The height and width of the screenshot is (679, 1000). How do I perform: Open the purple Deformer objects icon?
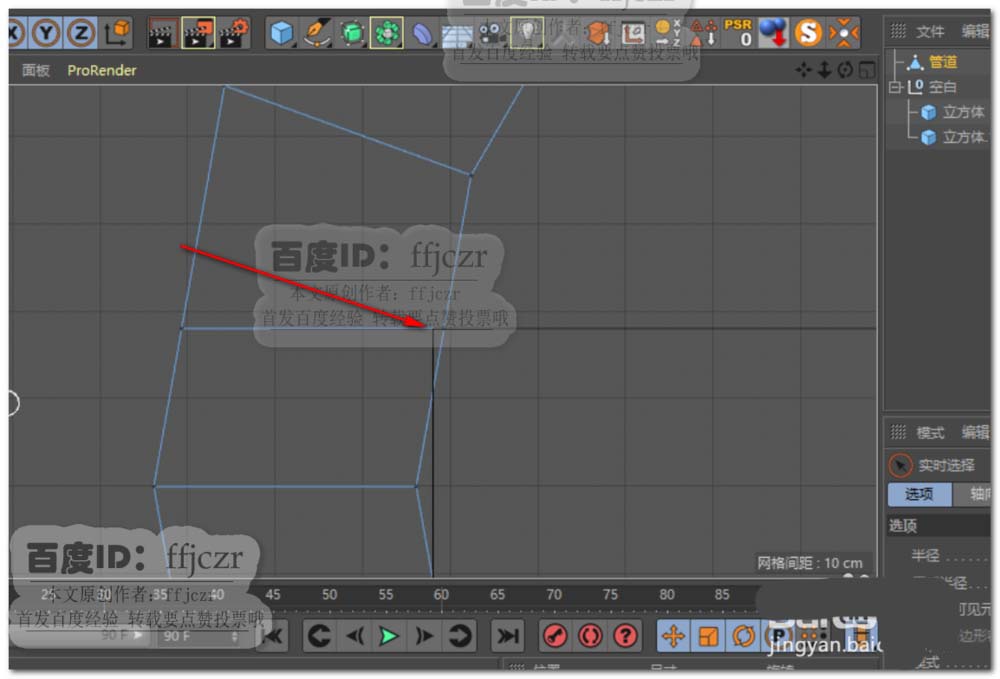tap(422, 33)
